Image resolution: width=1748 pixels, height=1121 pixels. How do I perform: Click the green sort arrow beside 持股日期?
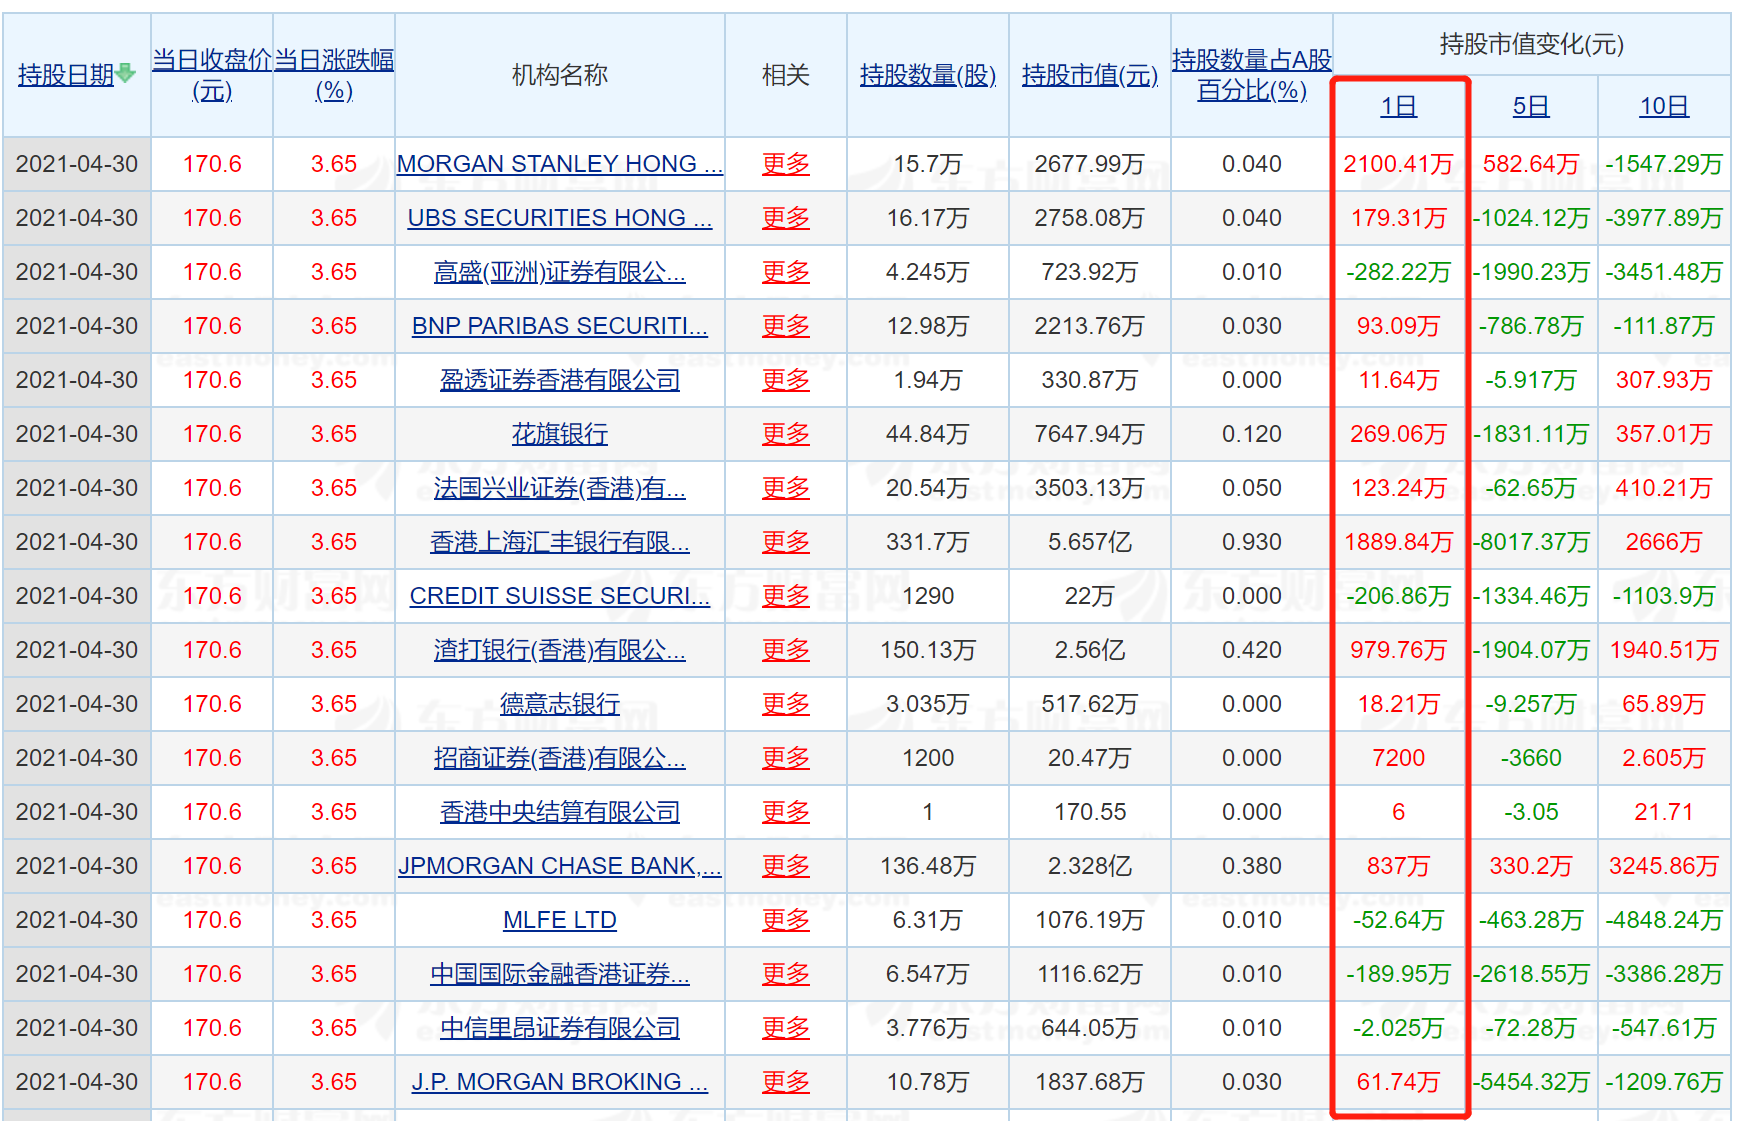(125, 73)
